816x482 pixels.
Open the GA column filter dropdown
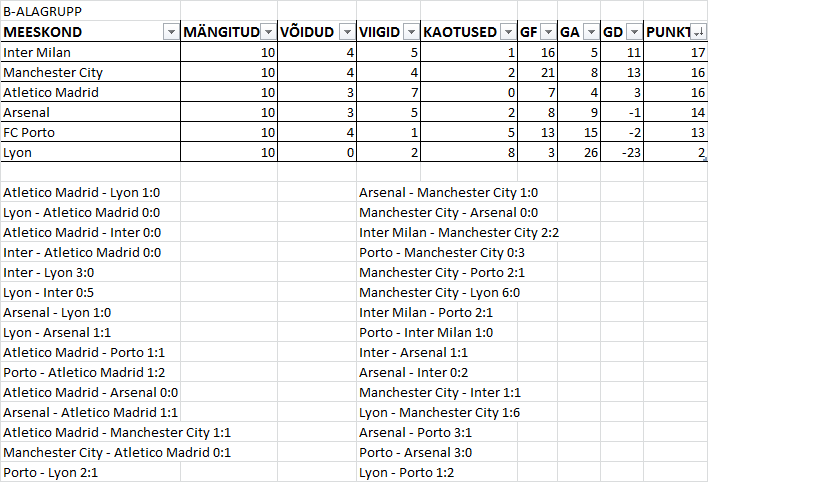[591, 32]
